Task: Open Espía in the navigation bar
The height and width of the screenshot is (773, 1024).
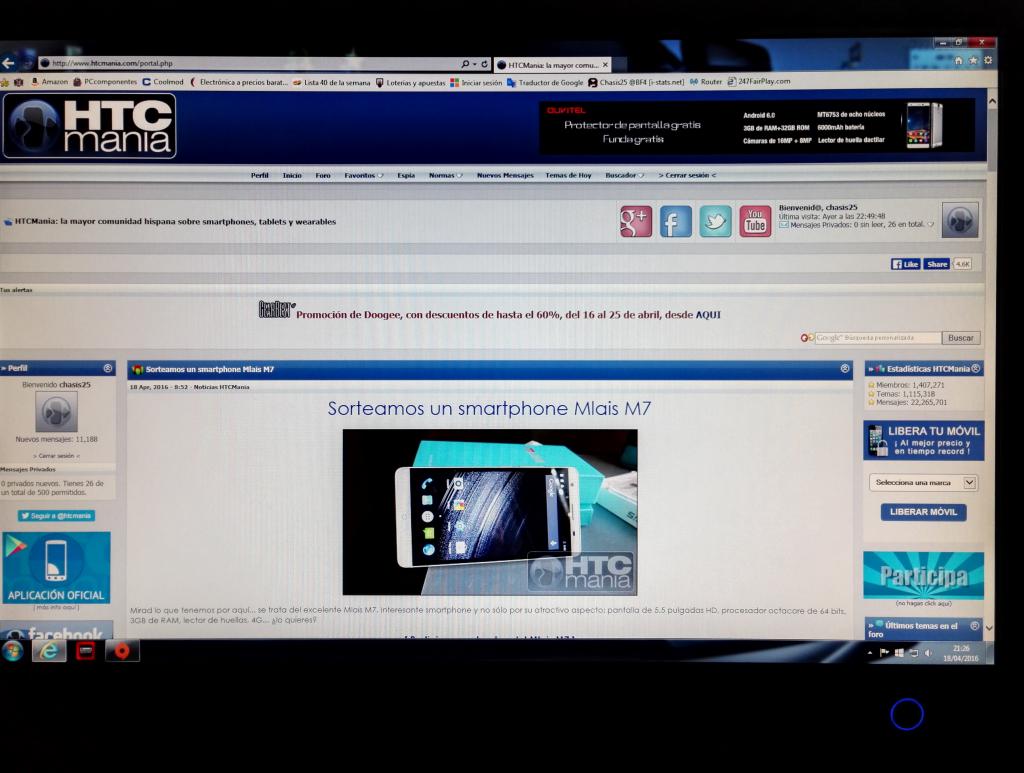Action: point(406,175)
